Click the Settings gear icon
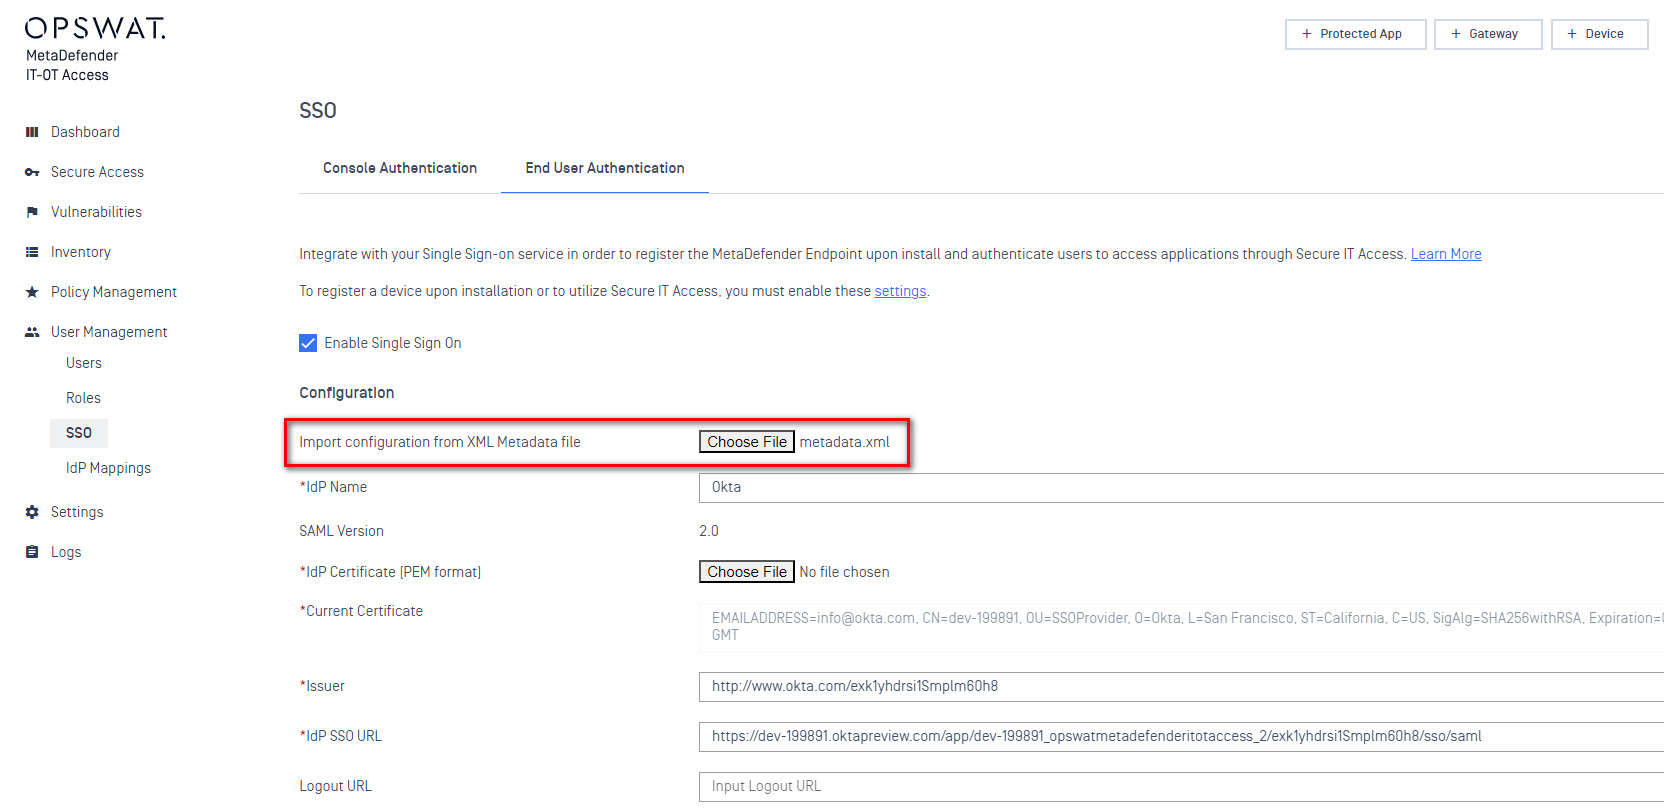This screenshot has width=1664, height=808. tap(32, 512)
